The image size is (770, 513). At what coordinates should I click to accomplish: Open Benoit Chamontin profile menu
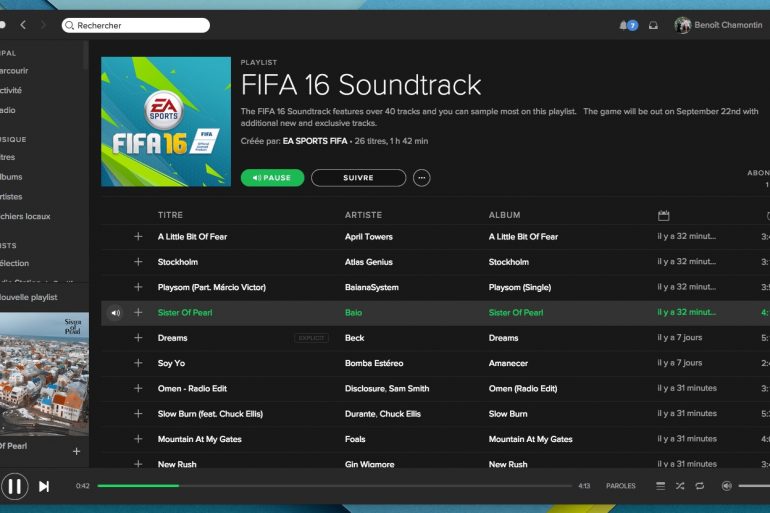[720, 25]
